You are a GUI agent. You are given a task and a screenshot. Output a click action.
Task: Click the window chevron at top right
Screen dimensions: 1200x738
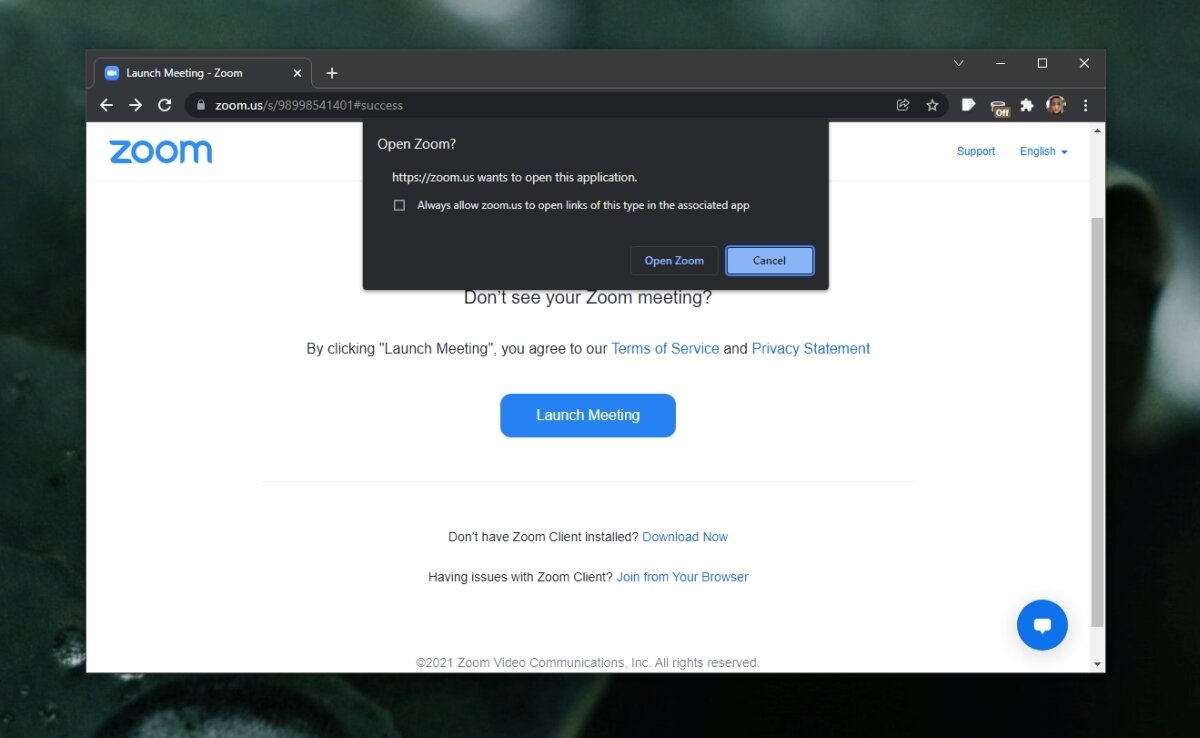tap(958, 63)
